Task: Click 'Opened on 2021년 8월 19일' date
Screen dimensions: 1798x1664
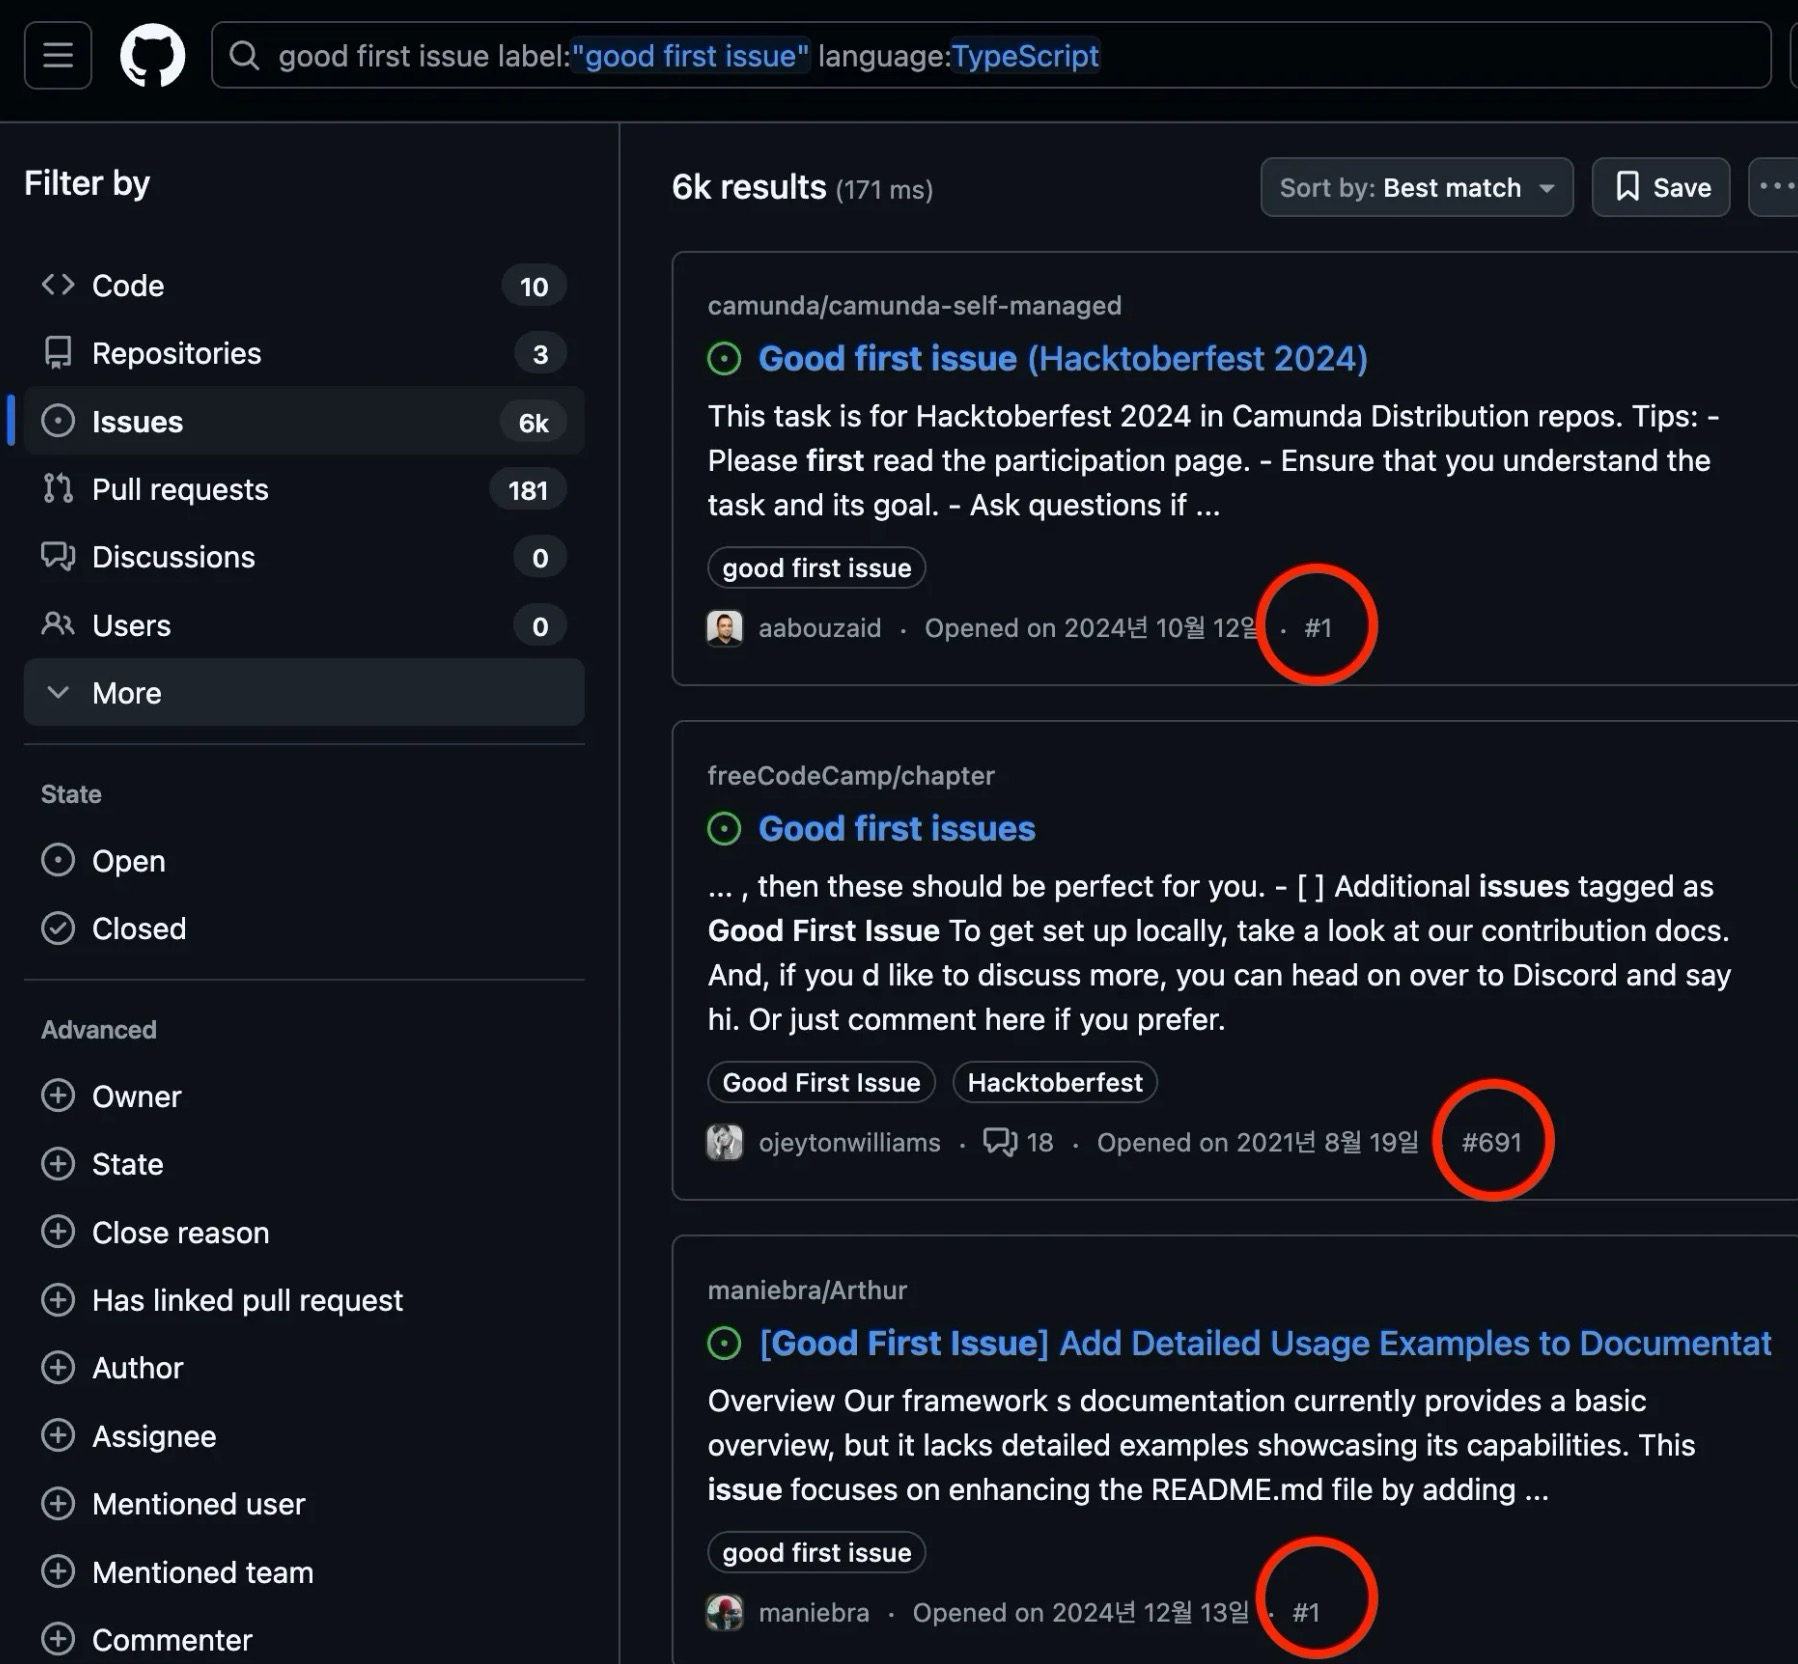Action: (x=1257, y=1142)
